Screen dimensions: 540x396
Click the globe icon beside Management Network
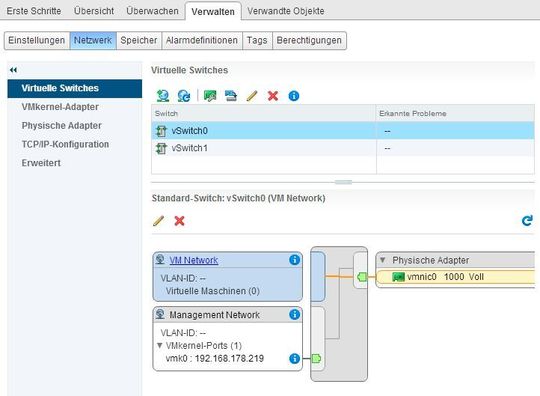[160, 314]
